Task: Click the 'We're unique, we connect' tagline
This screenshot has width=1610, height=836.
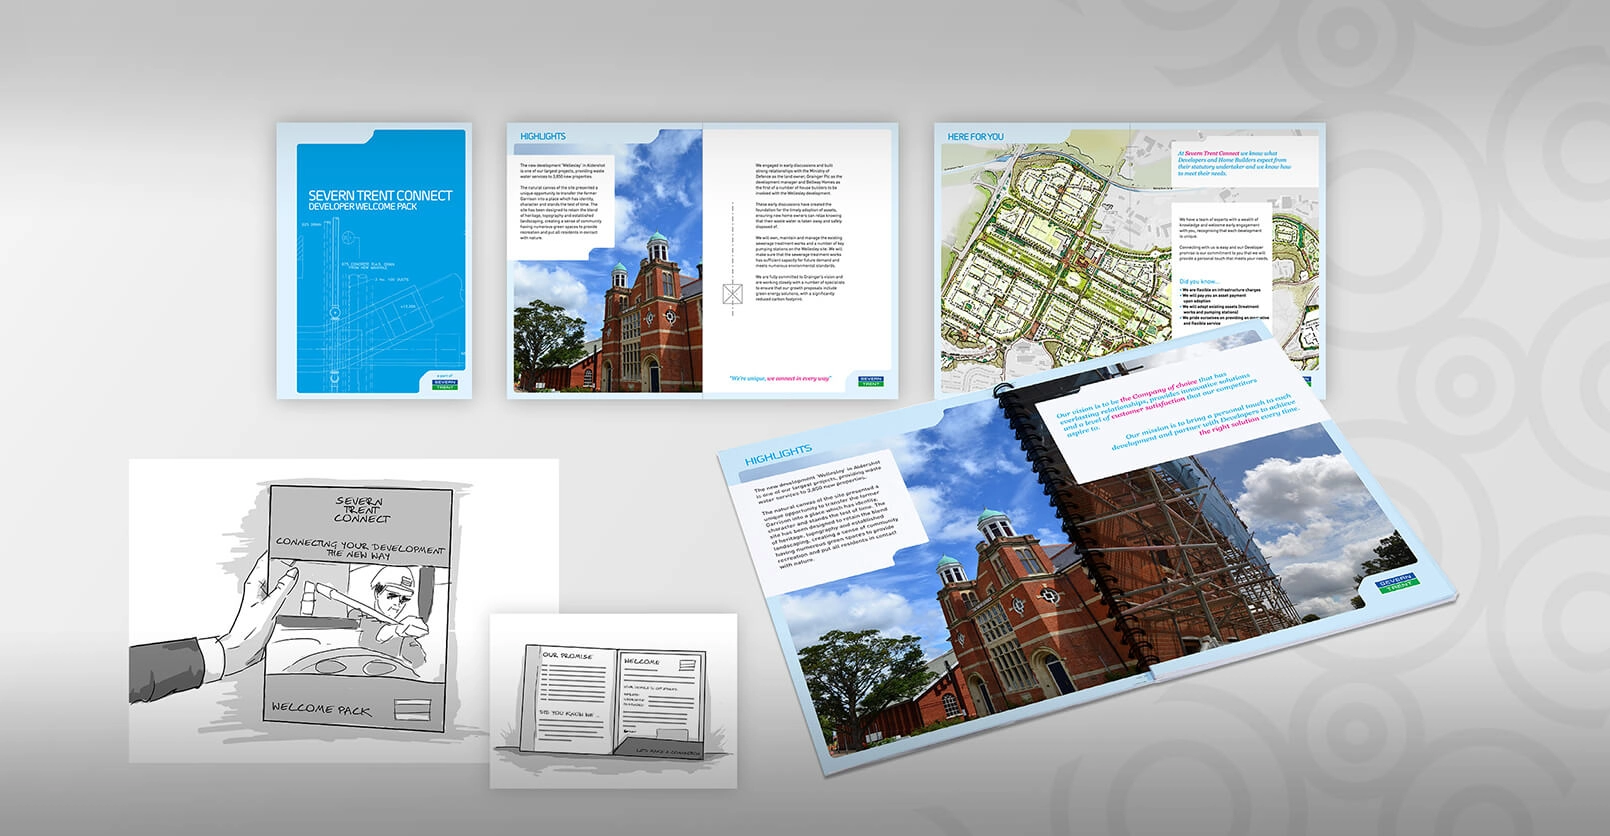Action: 780,378
